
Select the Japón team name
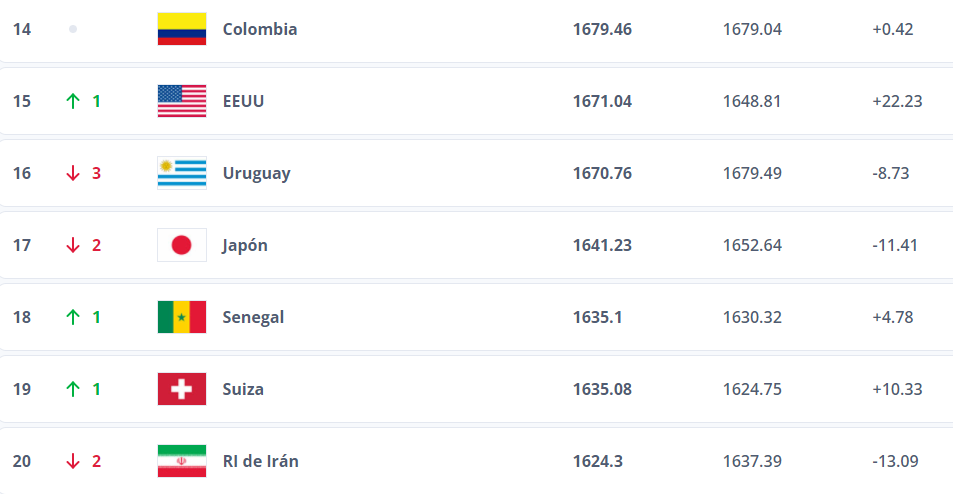click(x=245, y=245)
